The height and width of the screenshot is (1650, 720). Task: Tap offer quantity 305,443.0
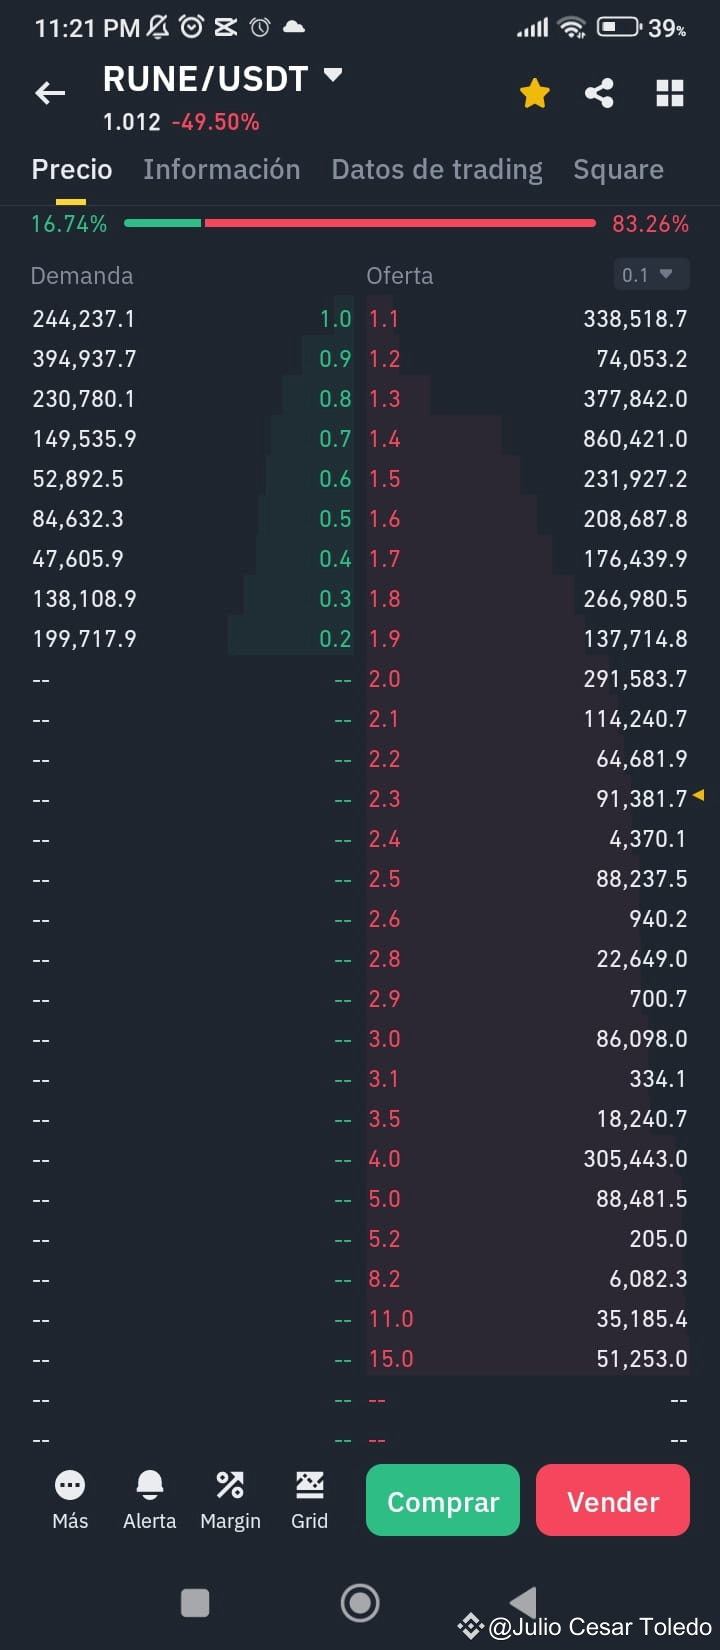[636, 1159]
